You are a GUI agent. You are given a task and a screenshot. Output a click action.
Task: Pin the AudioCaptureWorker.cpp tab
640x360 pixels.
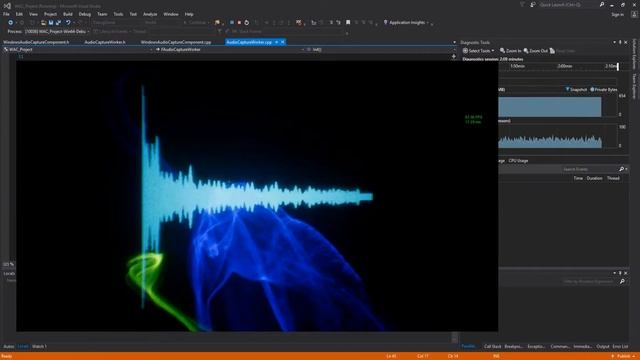pos(276,42)
